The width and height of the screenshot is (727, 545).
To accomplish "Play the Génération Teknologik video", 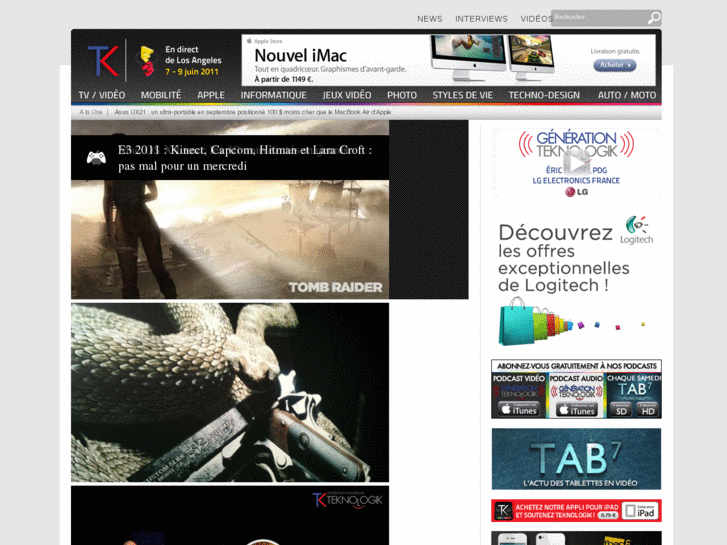I will click(576, 163).
